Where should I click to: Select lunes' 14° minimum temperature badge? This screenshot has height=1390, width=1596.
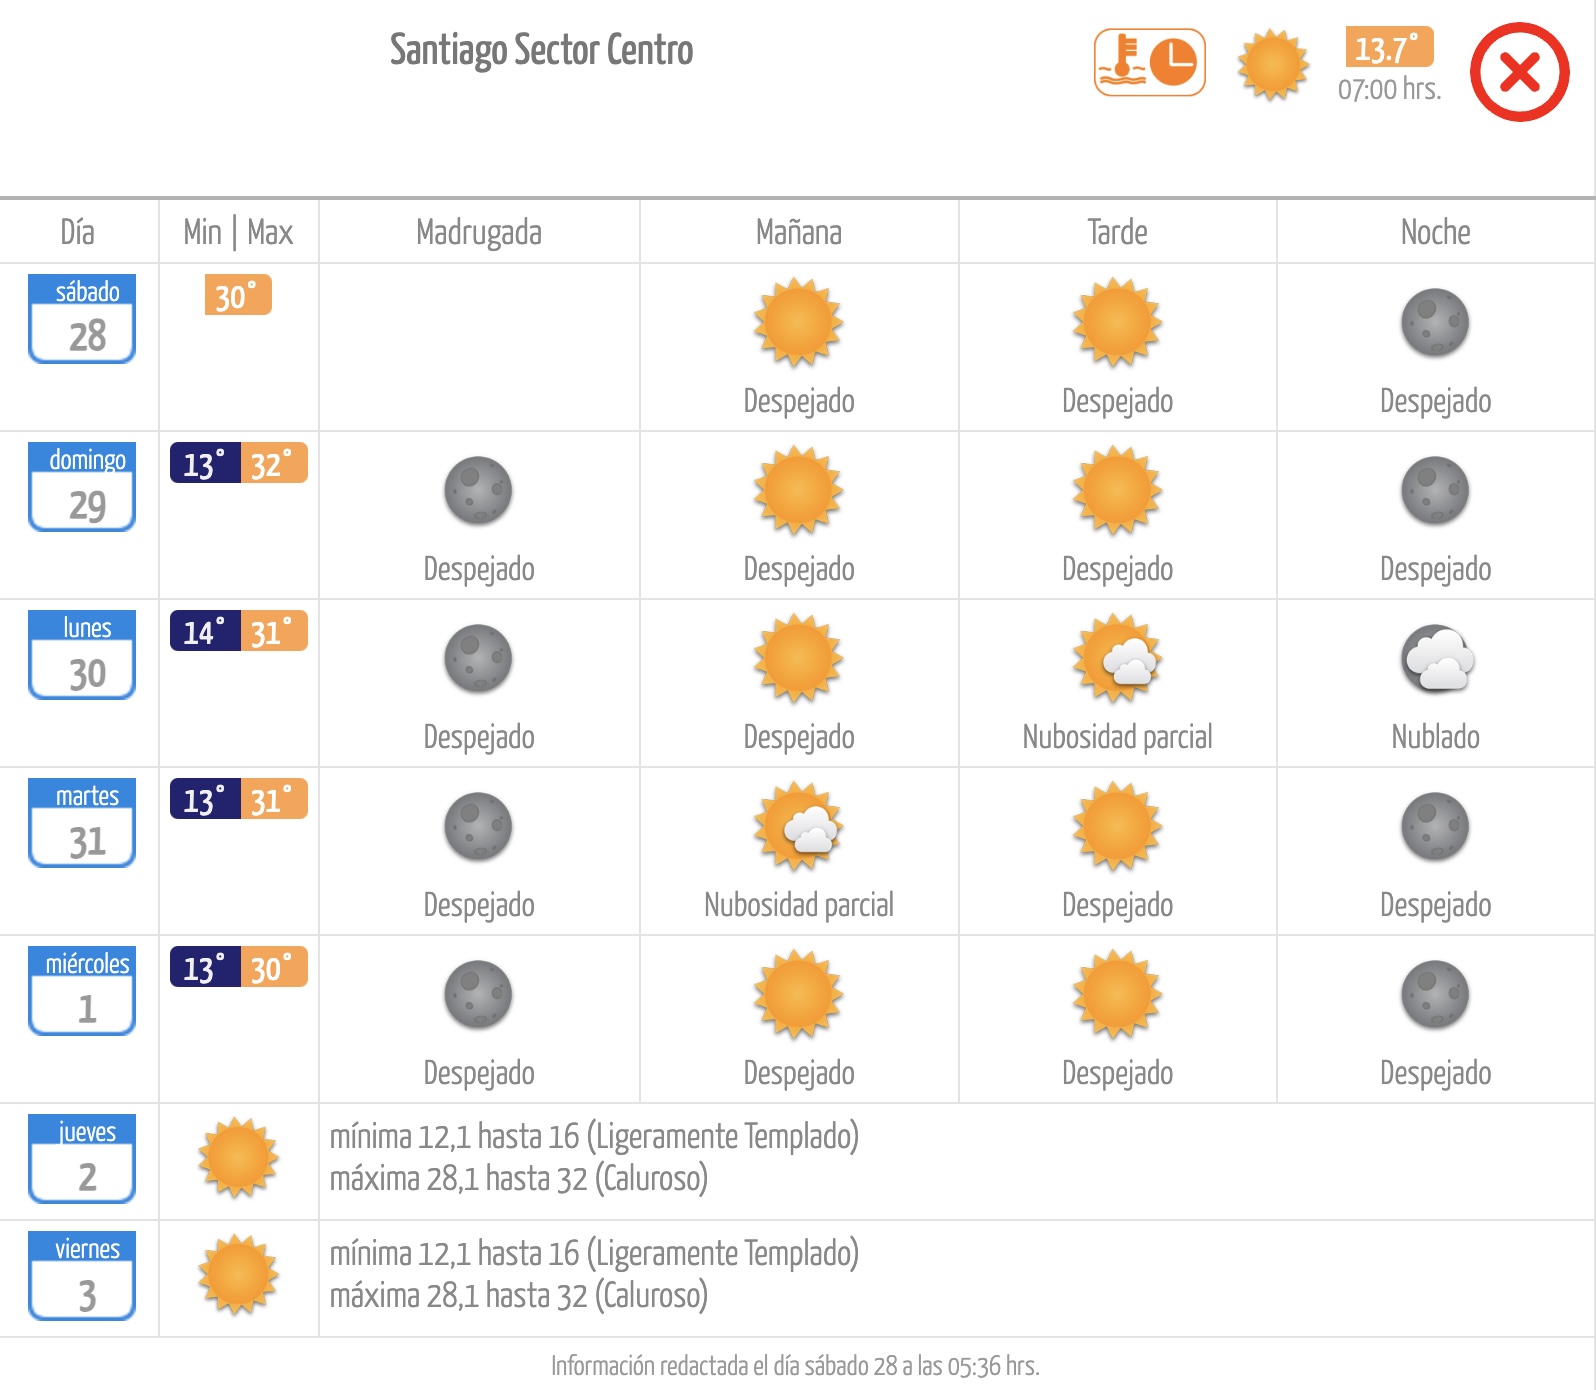coord(205,631)
